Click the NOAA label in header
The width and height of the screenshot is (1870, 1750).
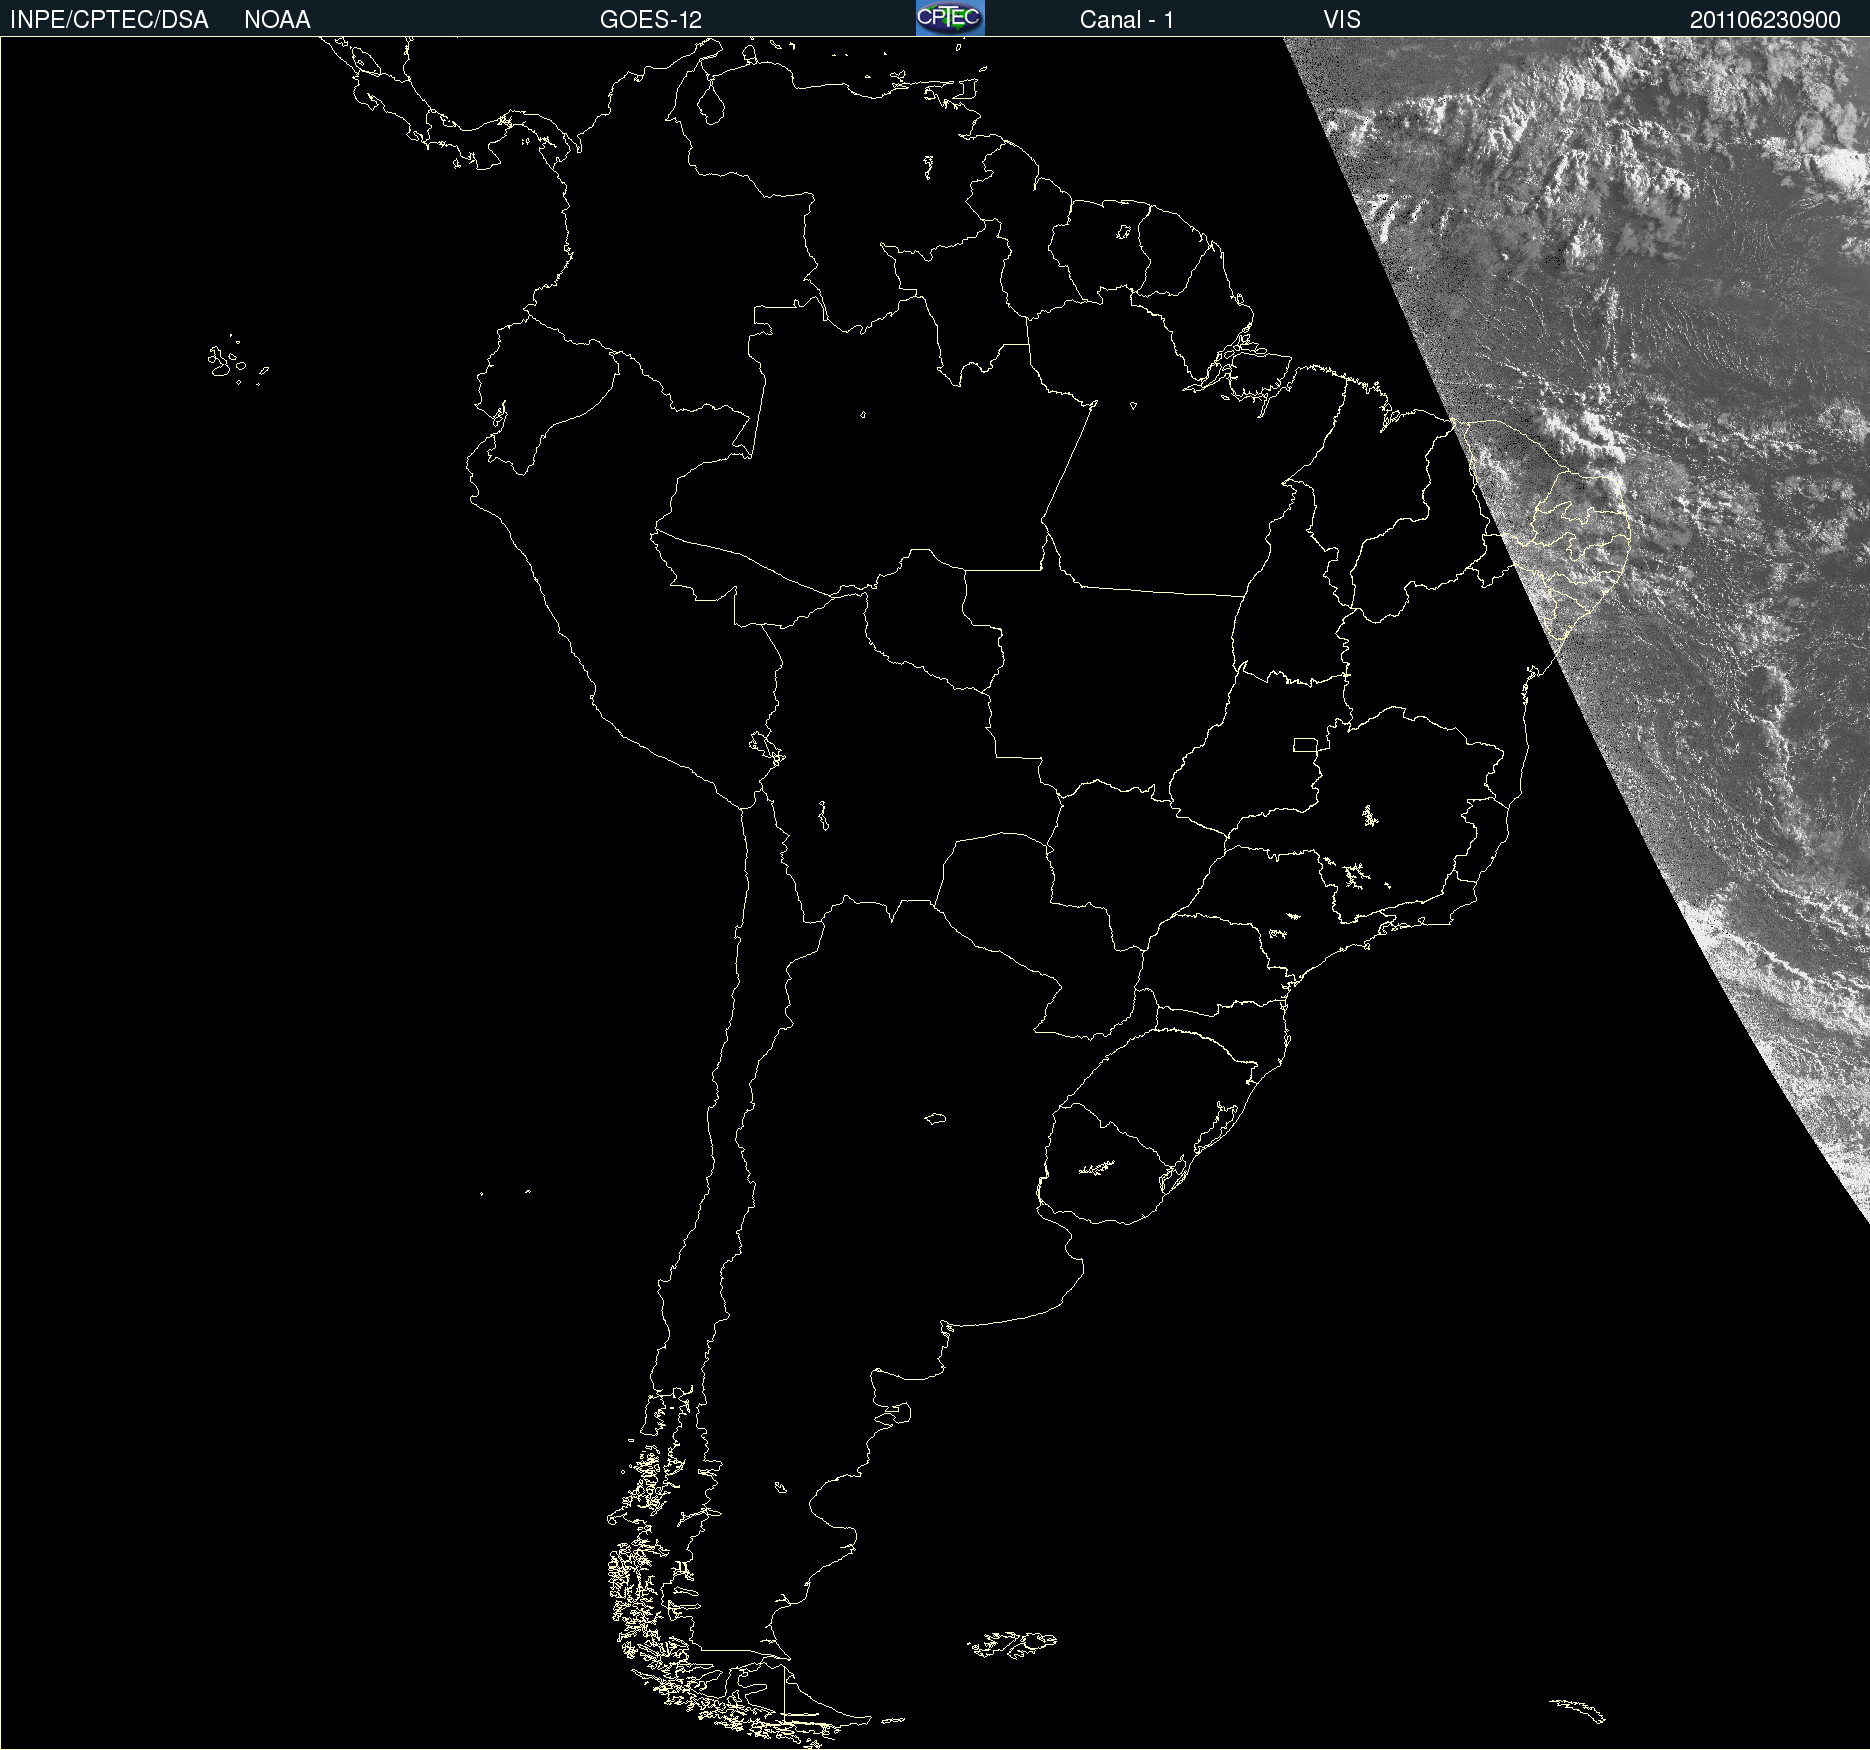point(277,20)
